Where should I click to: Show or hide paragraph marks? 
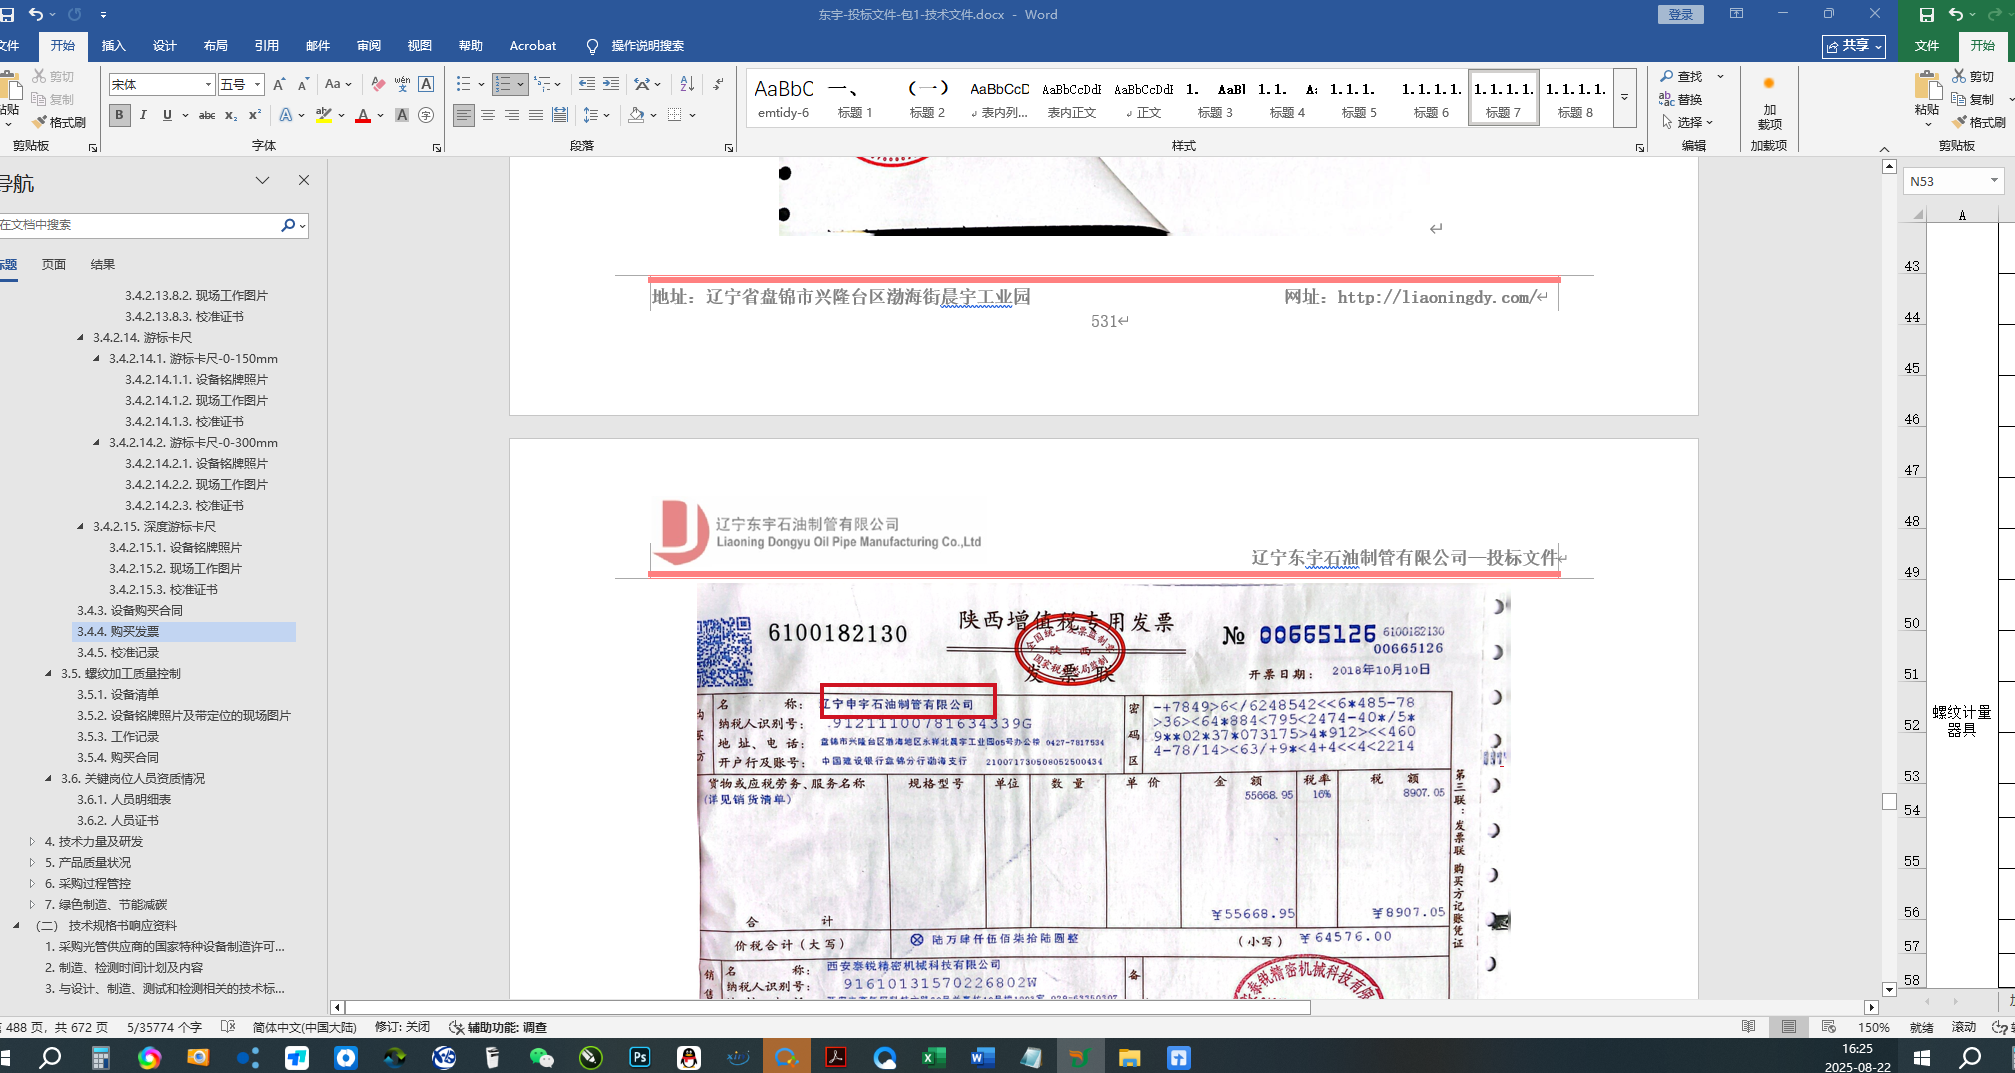[x=718, y=84]
